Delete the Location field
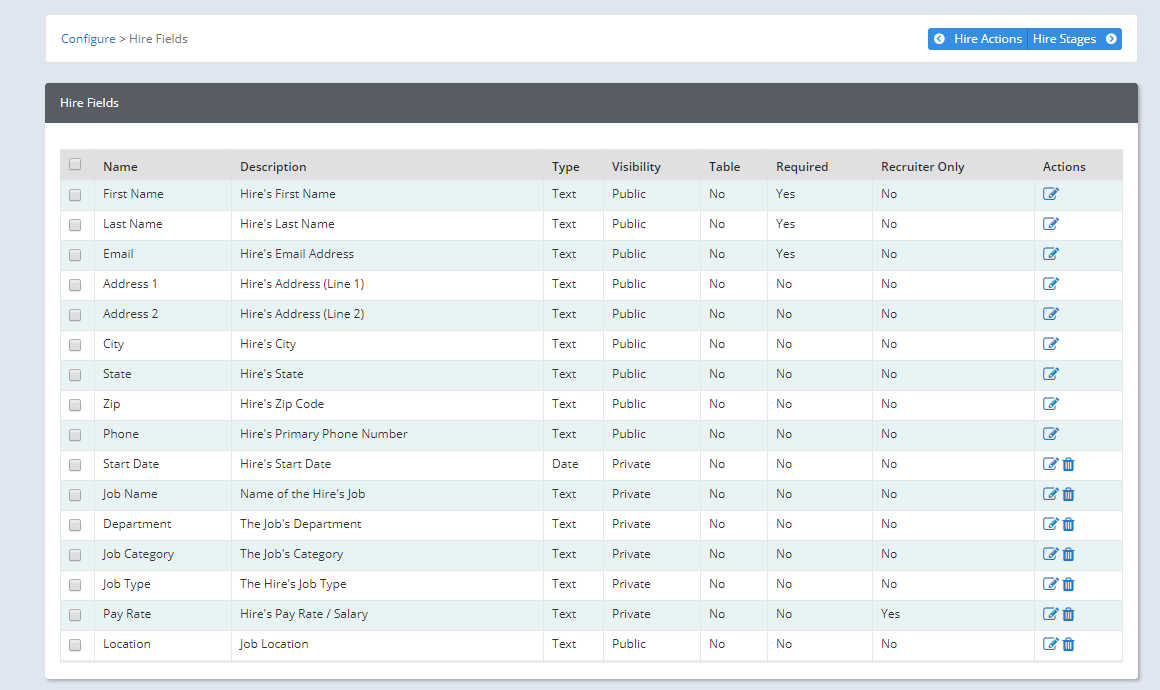This screenshot has height=690, width=1160. click(1068, 644)
